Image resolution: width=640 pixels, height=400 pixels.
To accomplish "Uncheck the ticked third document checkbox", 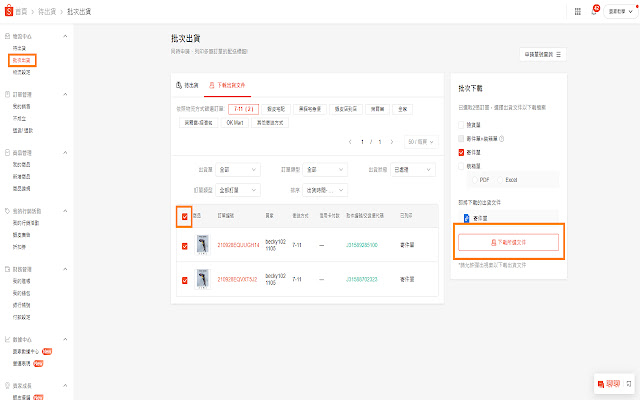I will pos(461,152).
